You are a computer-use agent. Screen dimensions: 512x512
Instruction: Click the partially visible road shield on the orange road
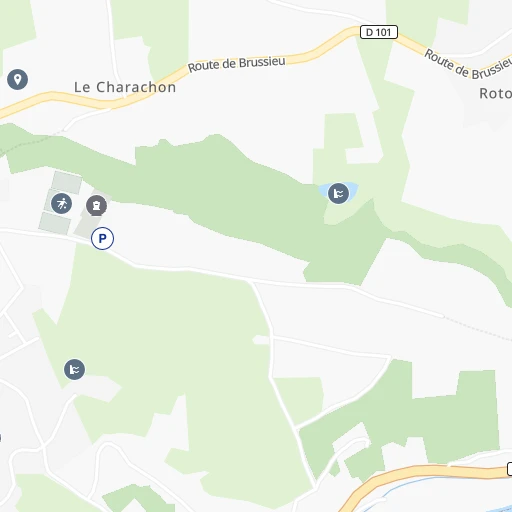click(509, 469)
